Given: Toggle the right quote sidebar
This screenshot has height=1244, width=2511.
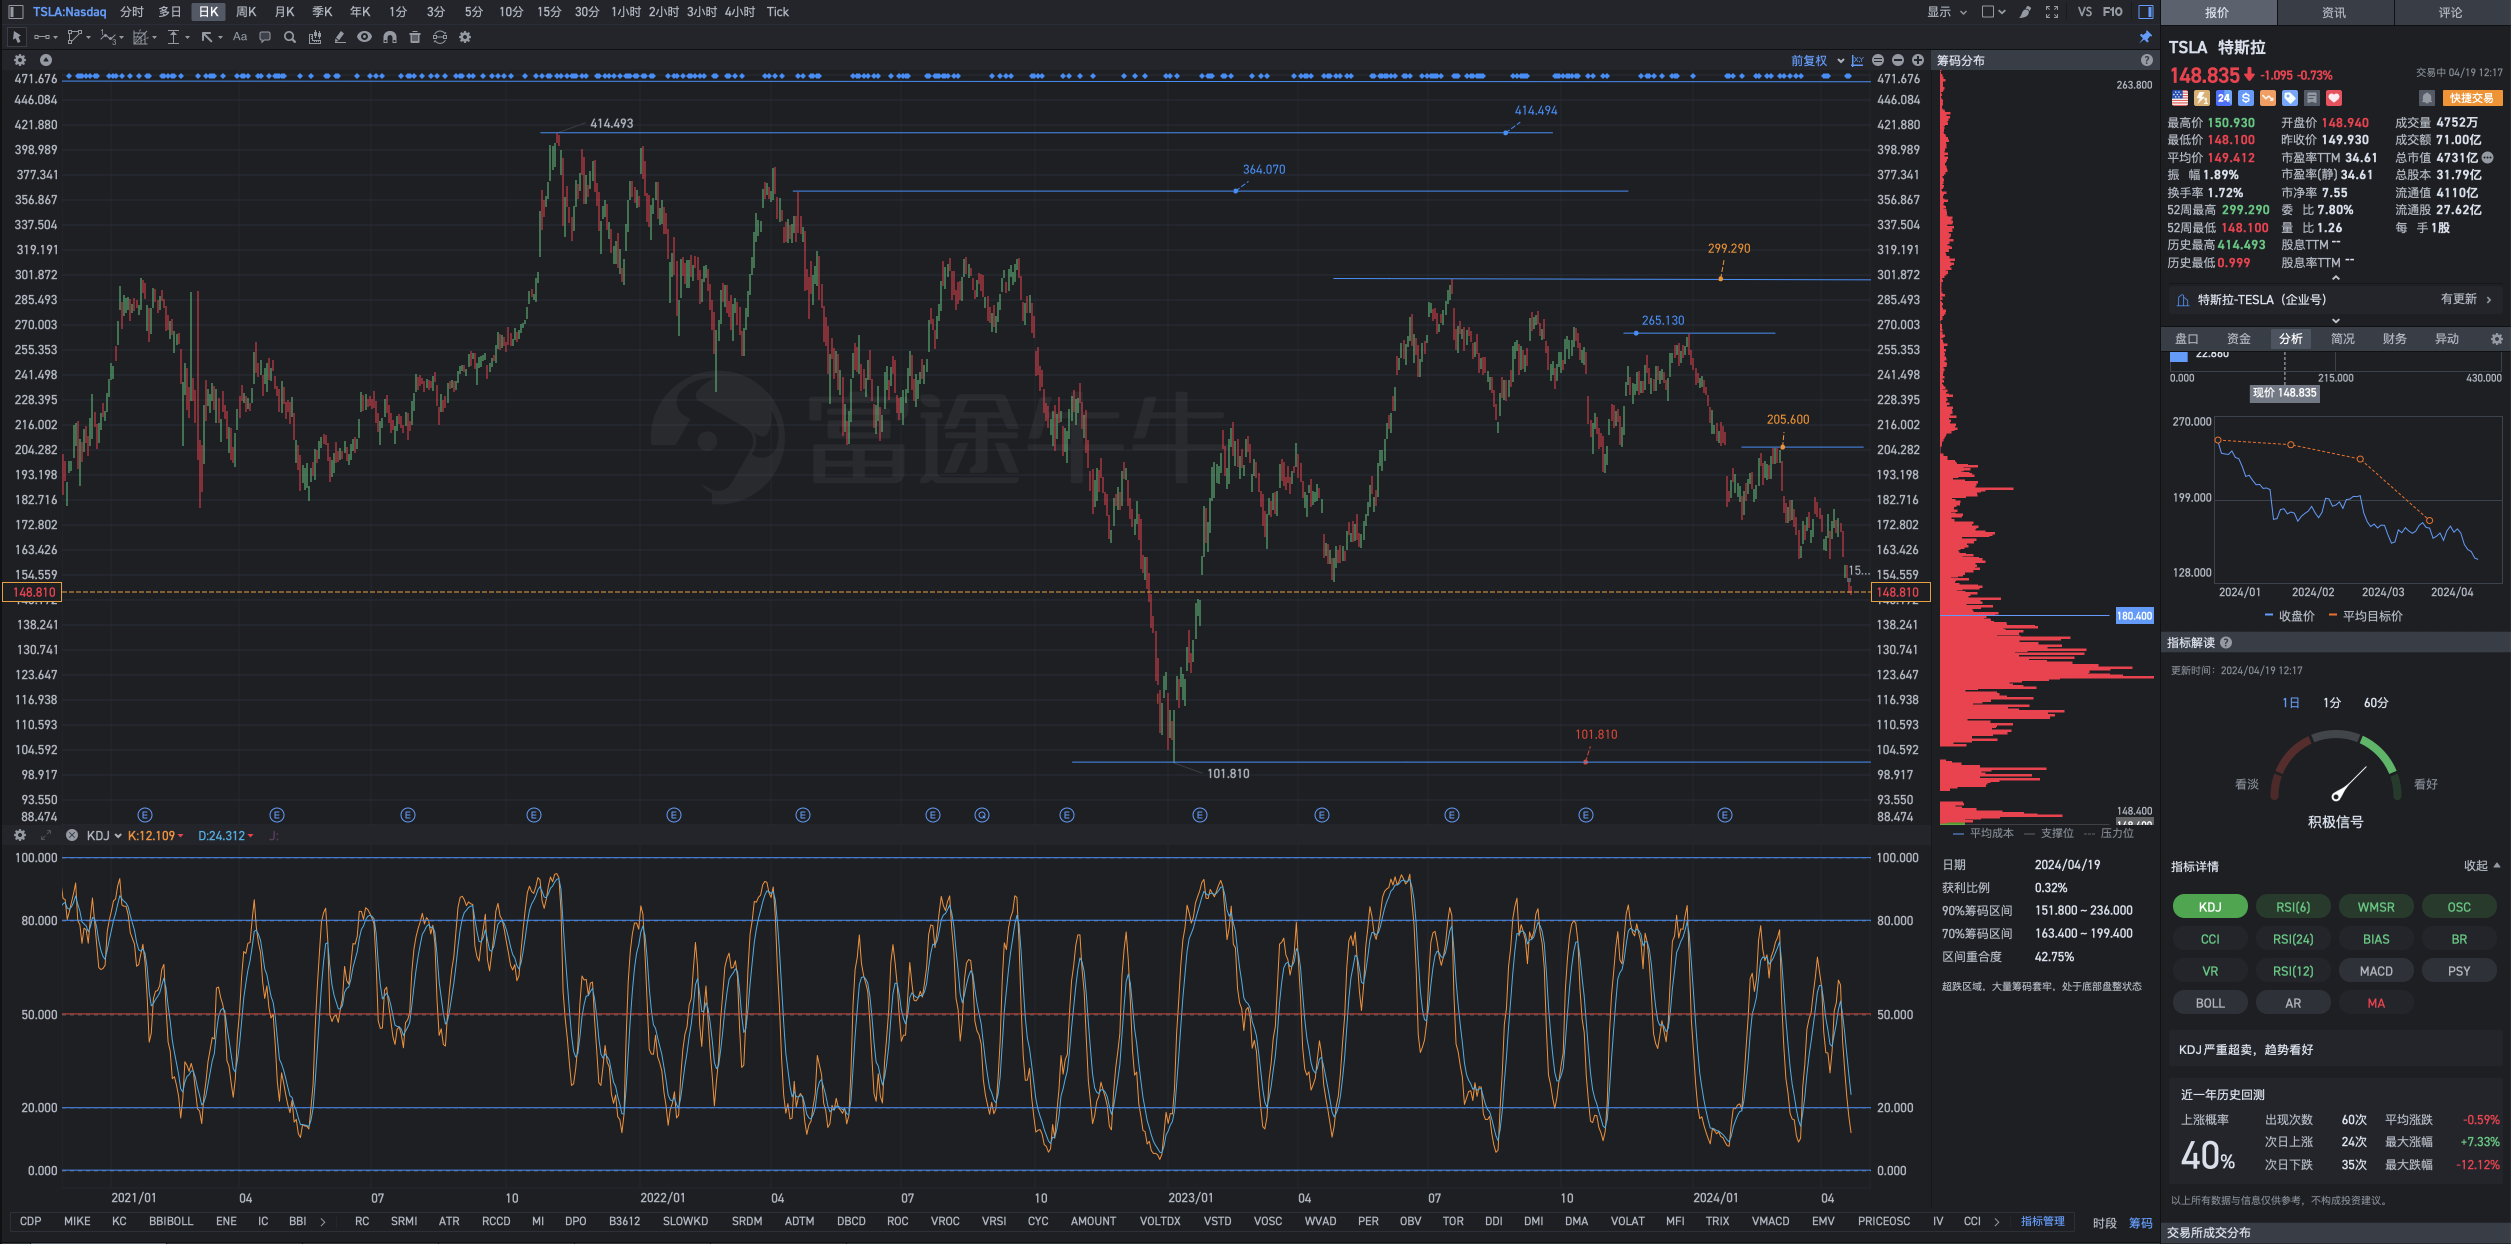Looking at the screenshot, I should 2146,12.
